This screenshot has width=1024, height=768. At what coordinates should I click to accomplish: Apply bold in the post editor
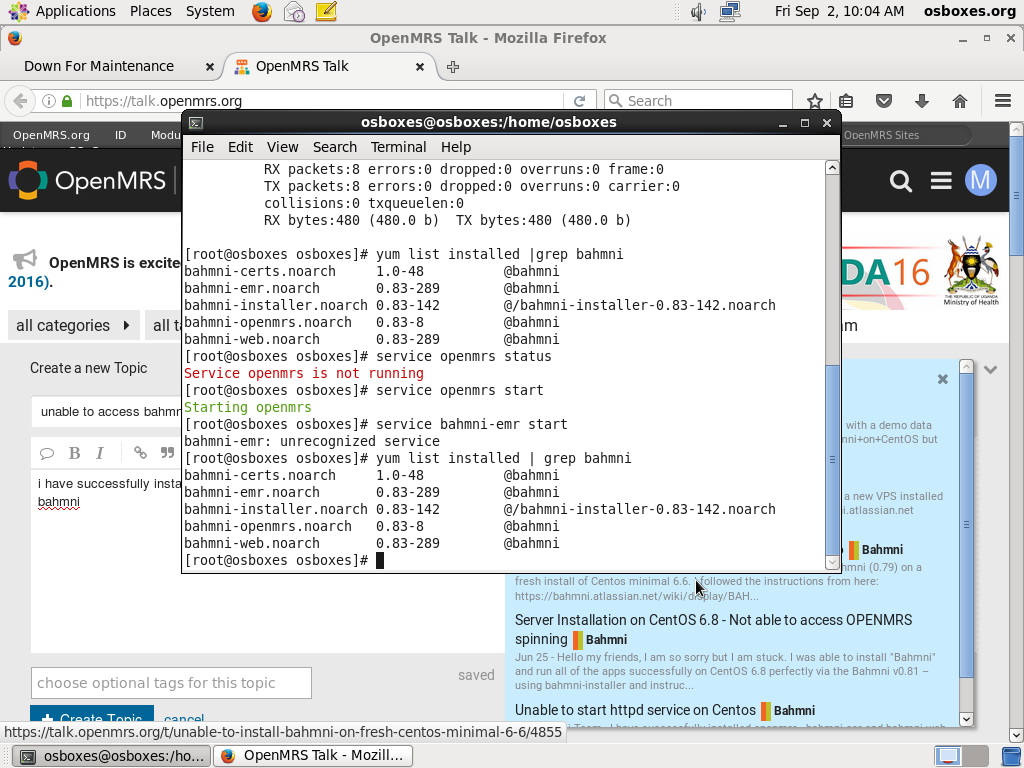tap(74, 453)
